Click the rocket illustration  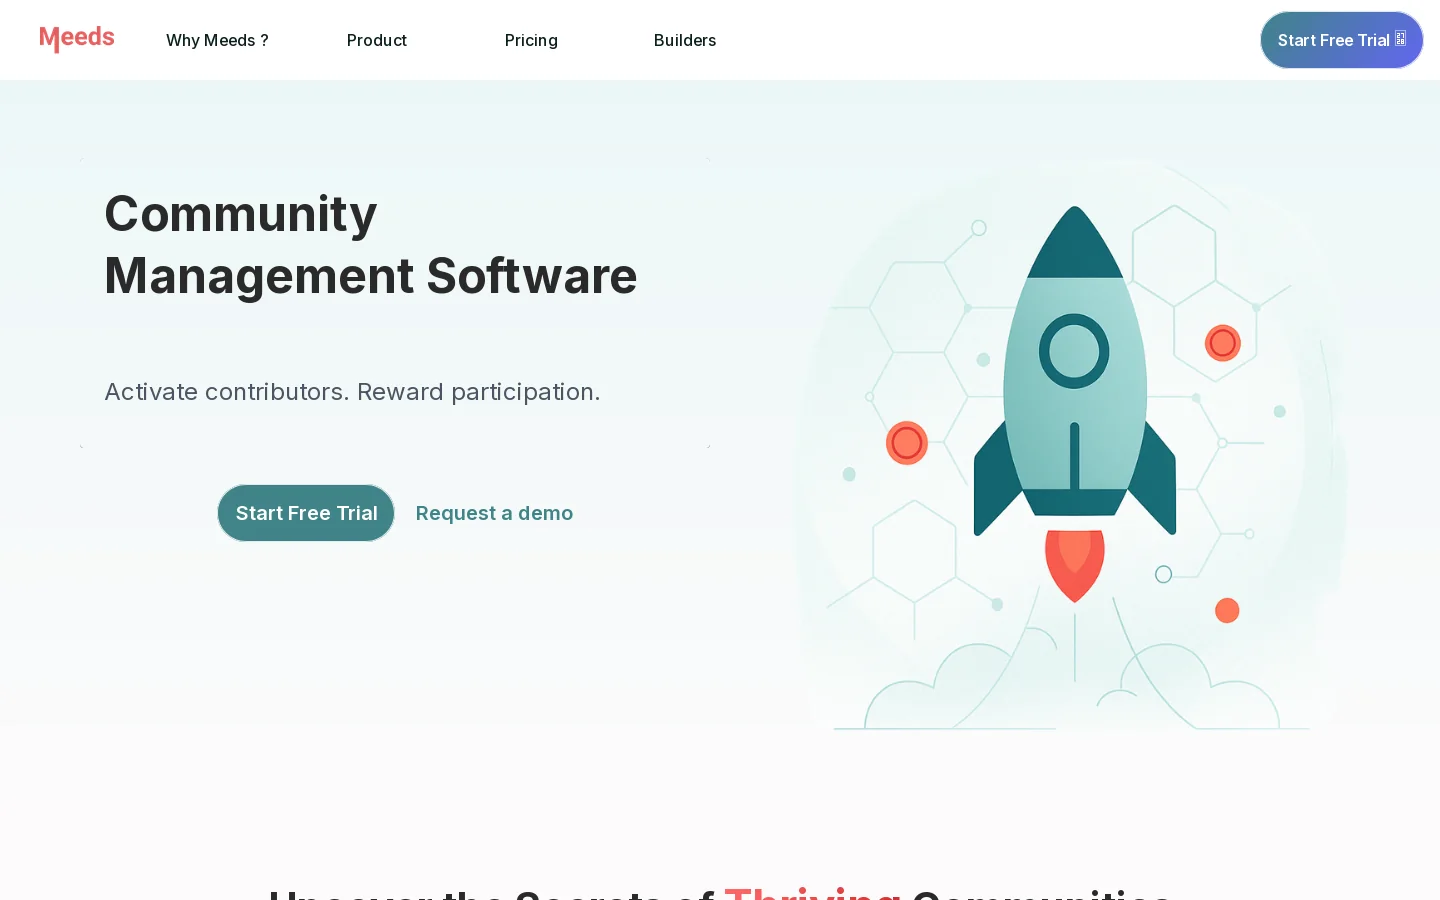pos(1074,444)
